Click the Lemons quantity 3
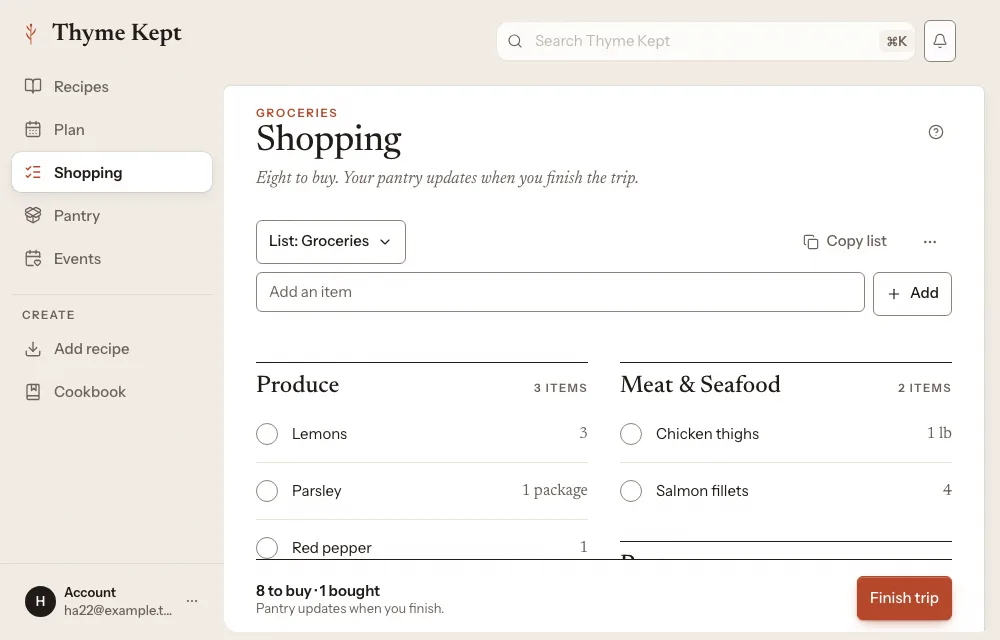This screenshot has height=640, width=1000. point(583,433)
